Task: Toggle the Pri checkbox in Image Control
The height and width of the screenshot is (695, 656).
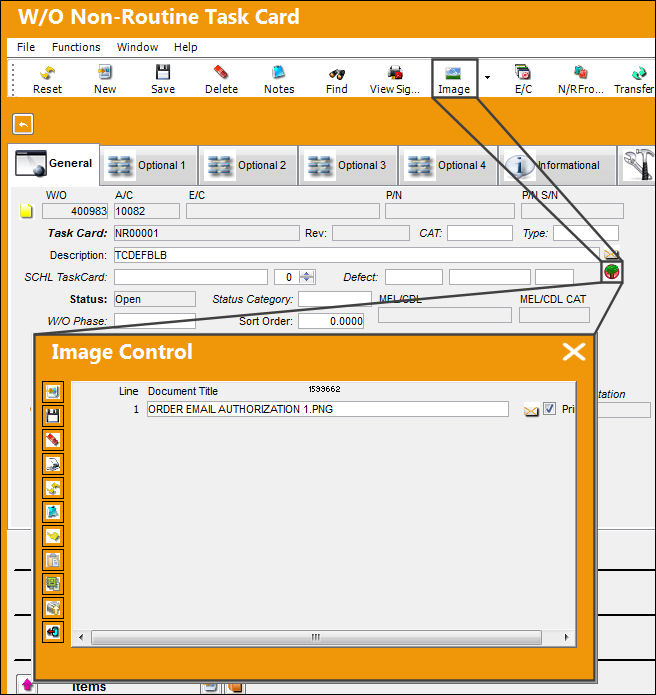Action: (x=549, y=409)
